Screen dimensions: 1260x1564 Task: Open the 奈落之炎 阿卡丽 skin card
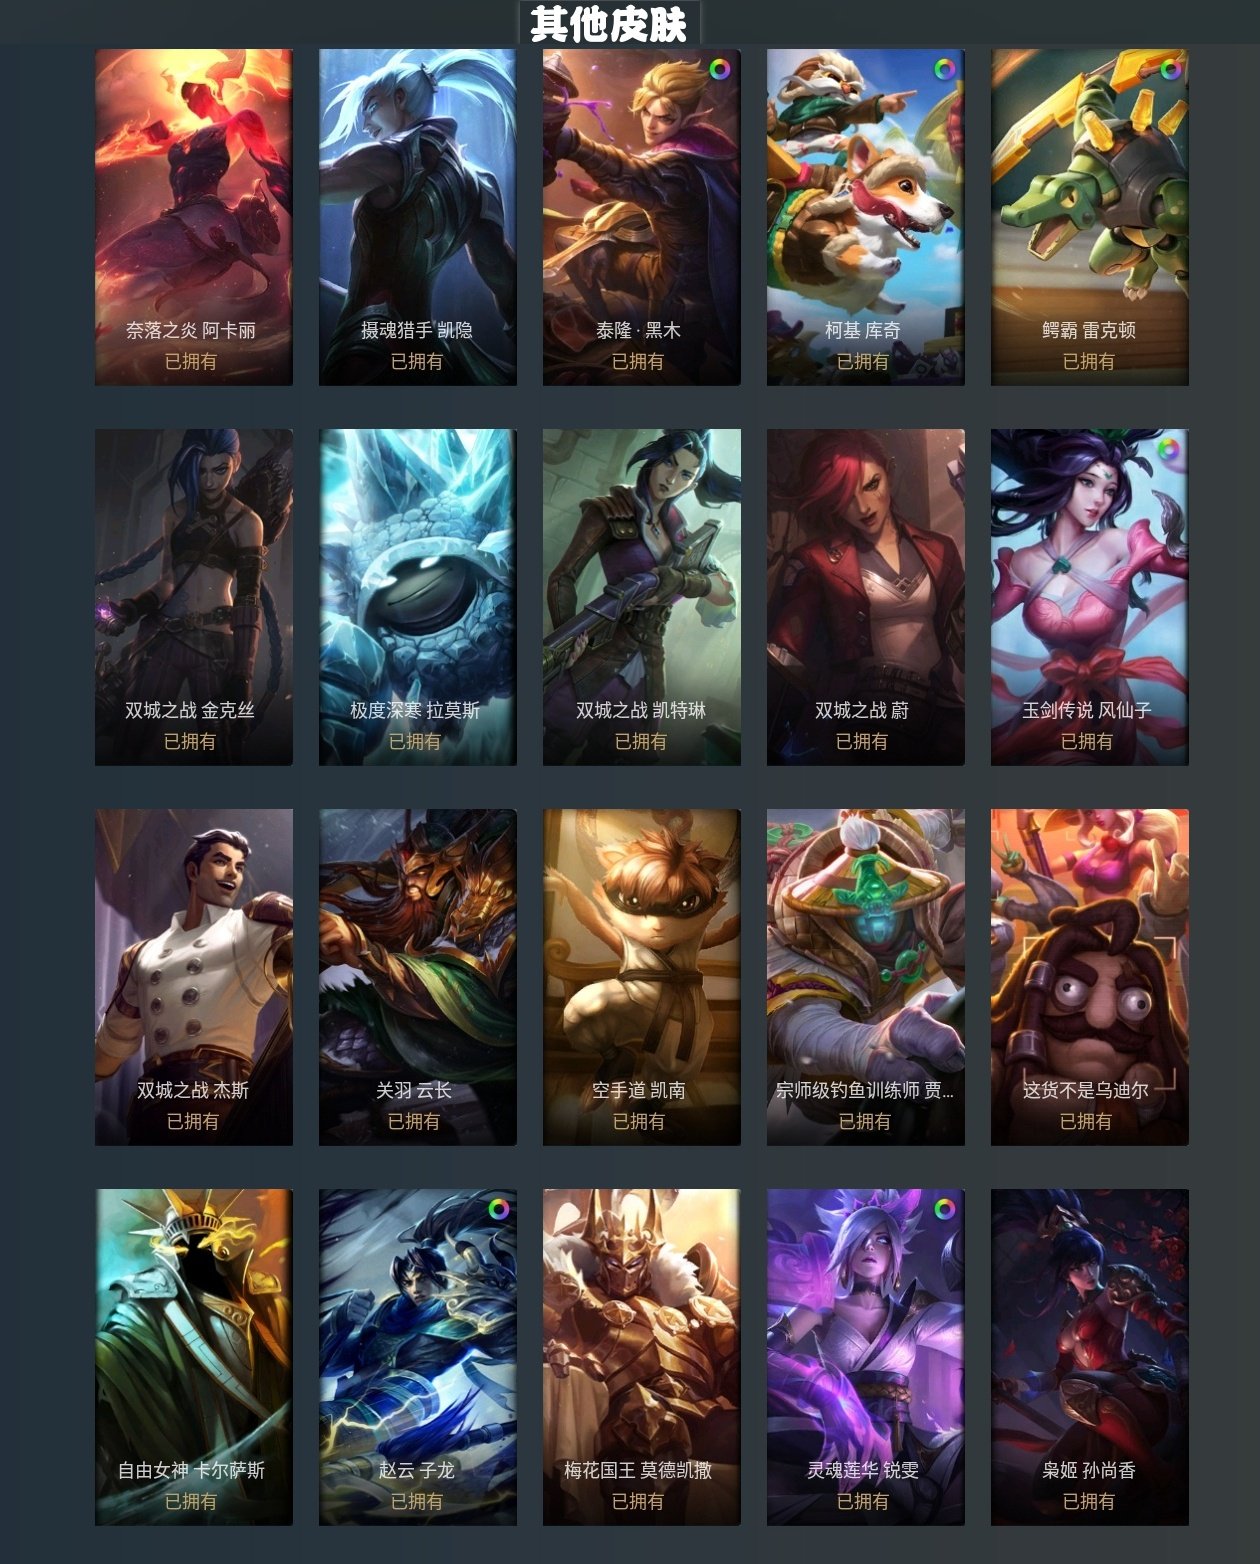coord(194,217)
